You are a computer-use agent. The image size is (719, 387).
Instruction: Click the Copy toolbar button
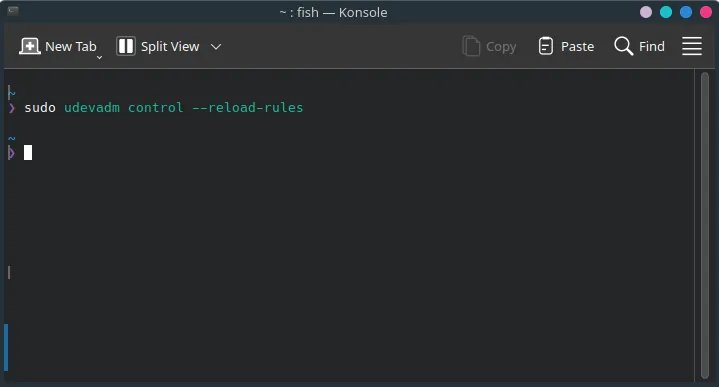(489, 46)
